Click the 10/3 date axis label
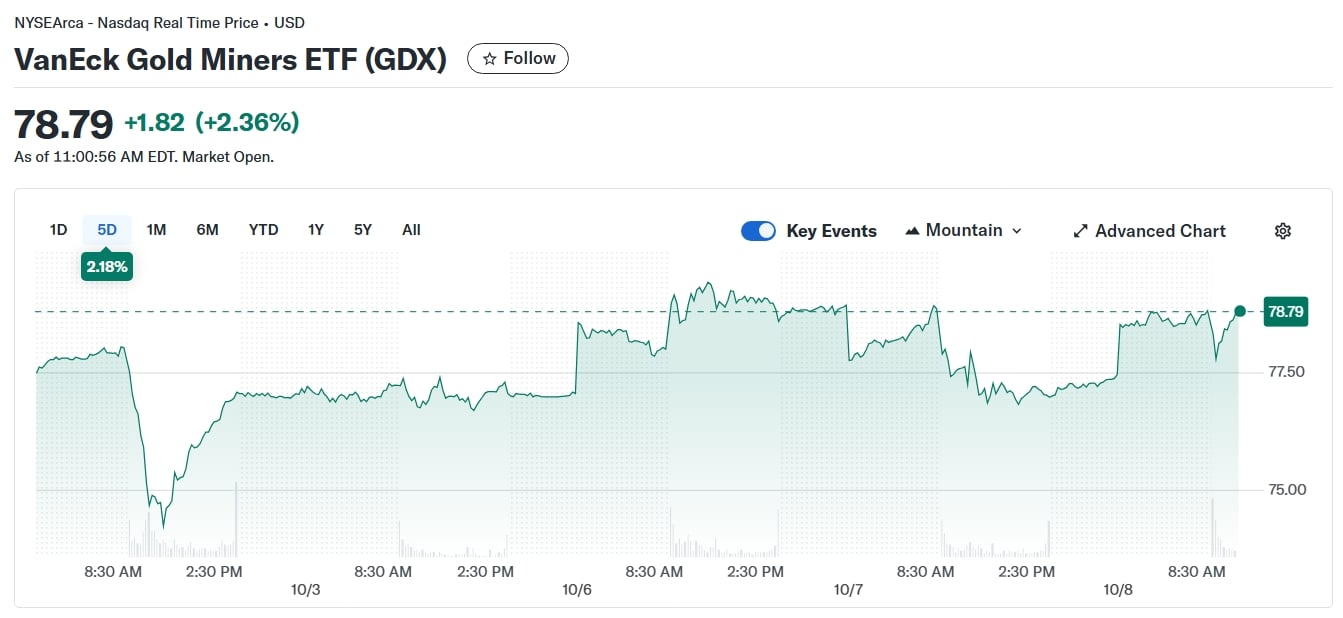Viewport: 1343px width, 618px height. (305, 590)
